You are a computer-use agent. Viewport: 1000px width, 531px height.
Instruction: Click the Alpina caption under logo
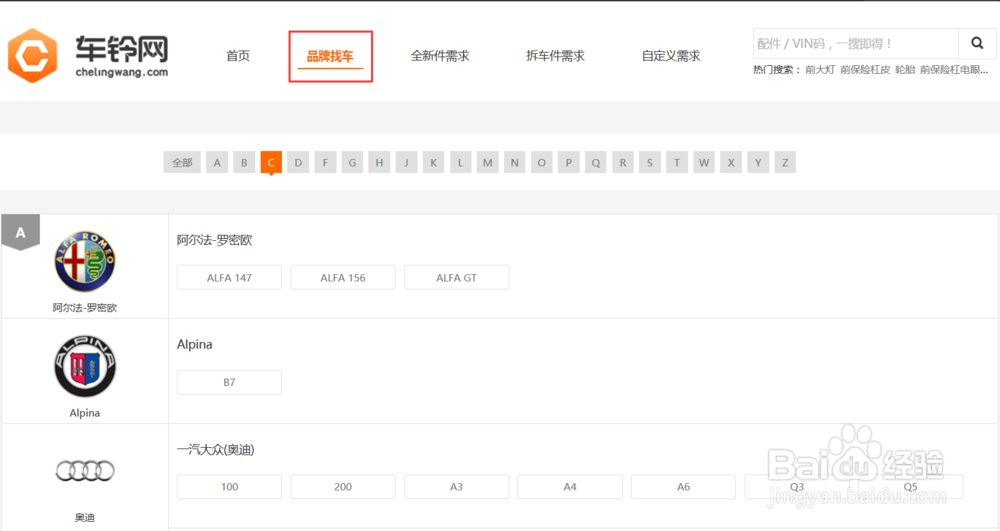click(x=85, y=412)
